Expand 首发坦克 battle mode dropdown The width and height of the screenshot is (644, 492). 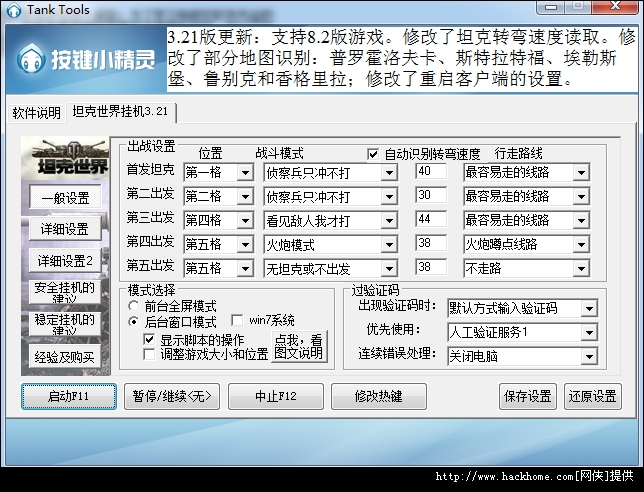[331, 172]
